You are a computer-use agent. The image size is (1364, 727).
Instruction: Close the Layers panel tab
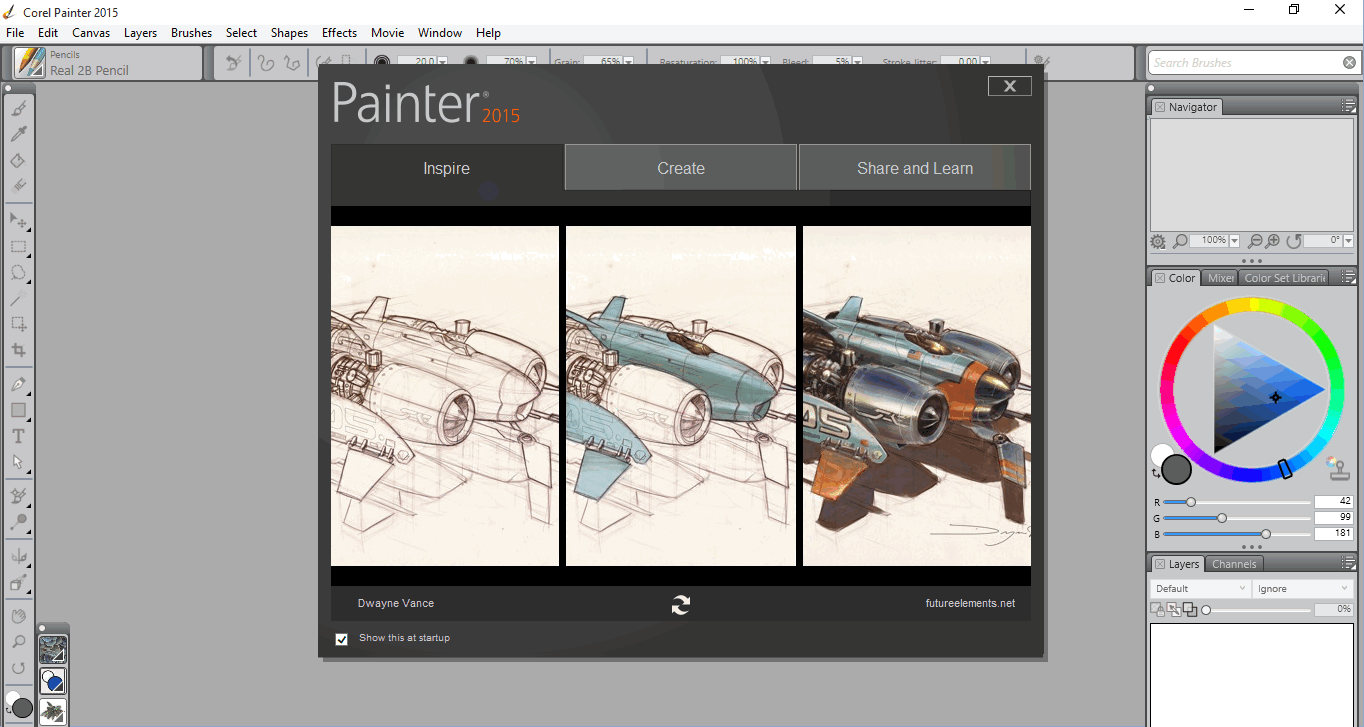point(1160,564)
